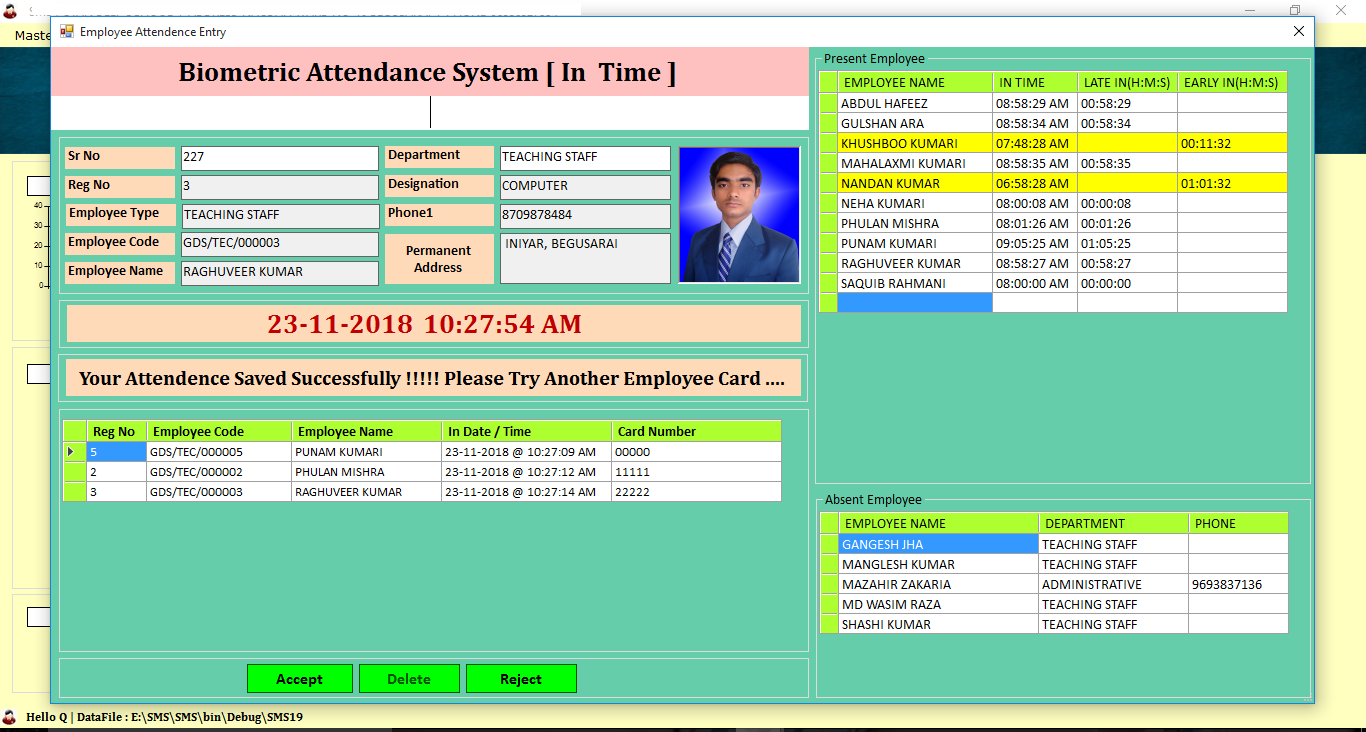Click the Phone1 field with 8709878484
This screenshot has height=732, width=1366.
click(584, 216)
